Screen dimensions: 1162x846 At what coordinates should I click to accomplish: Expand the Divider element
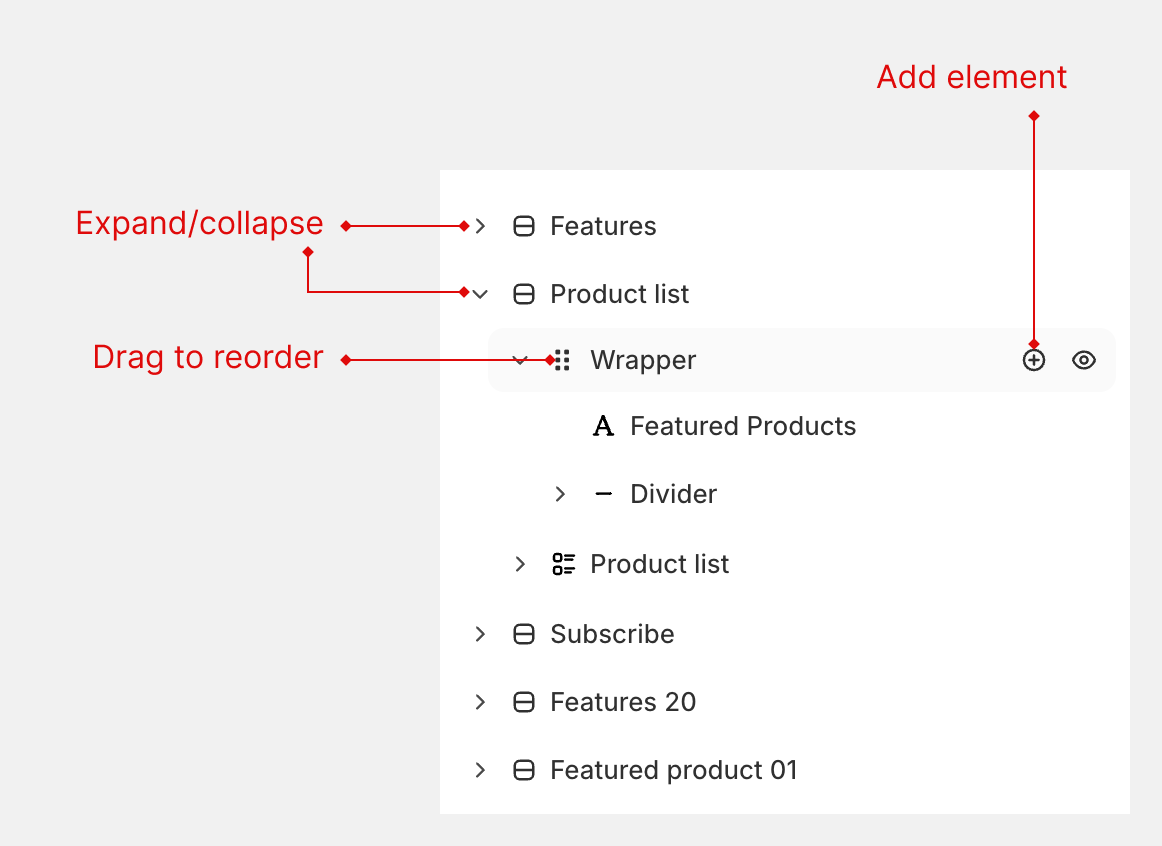pos(560,494)
